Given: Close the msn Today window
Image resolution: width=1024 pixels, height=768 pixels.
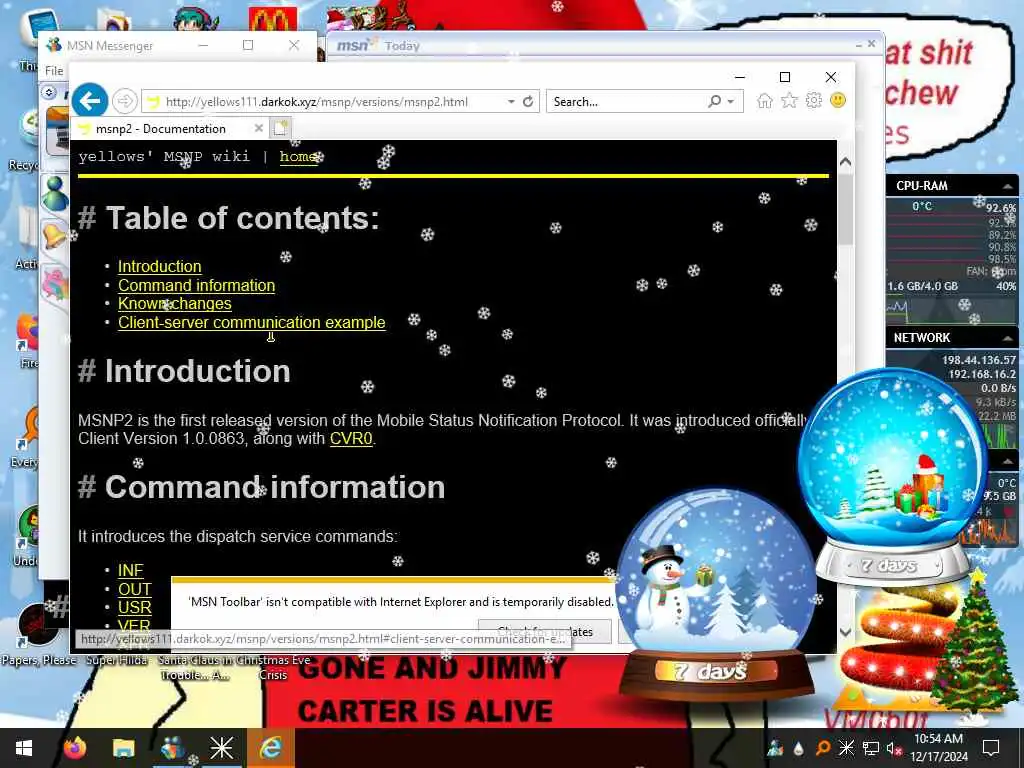Looking at the screenshot, I should (871, 44).
